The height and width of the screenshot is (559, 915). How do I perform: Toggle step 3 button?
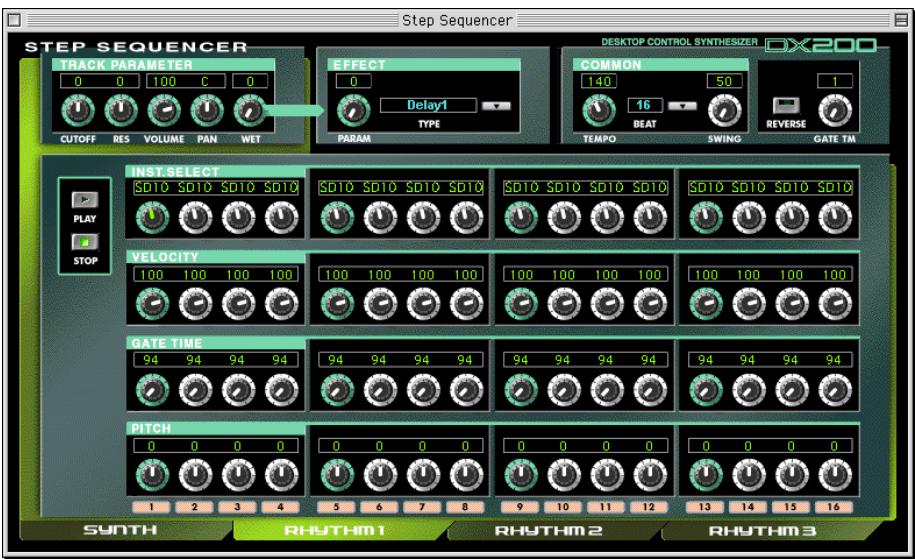[x=237, y=507]
